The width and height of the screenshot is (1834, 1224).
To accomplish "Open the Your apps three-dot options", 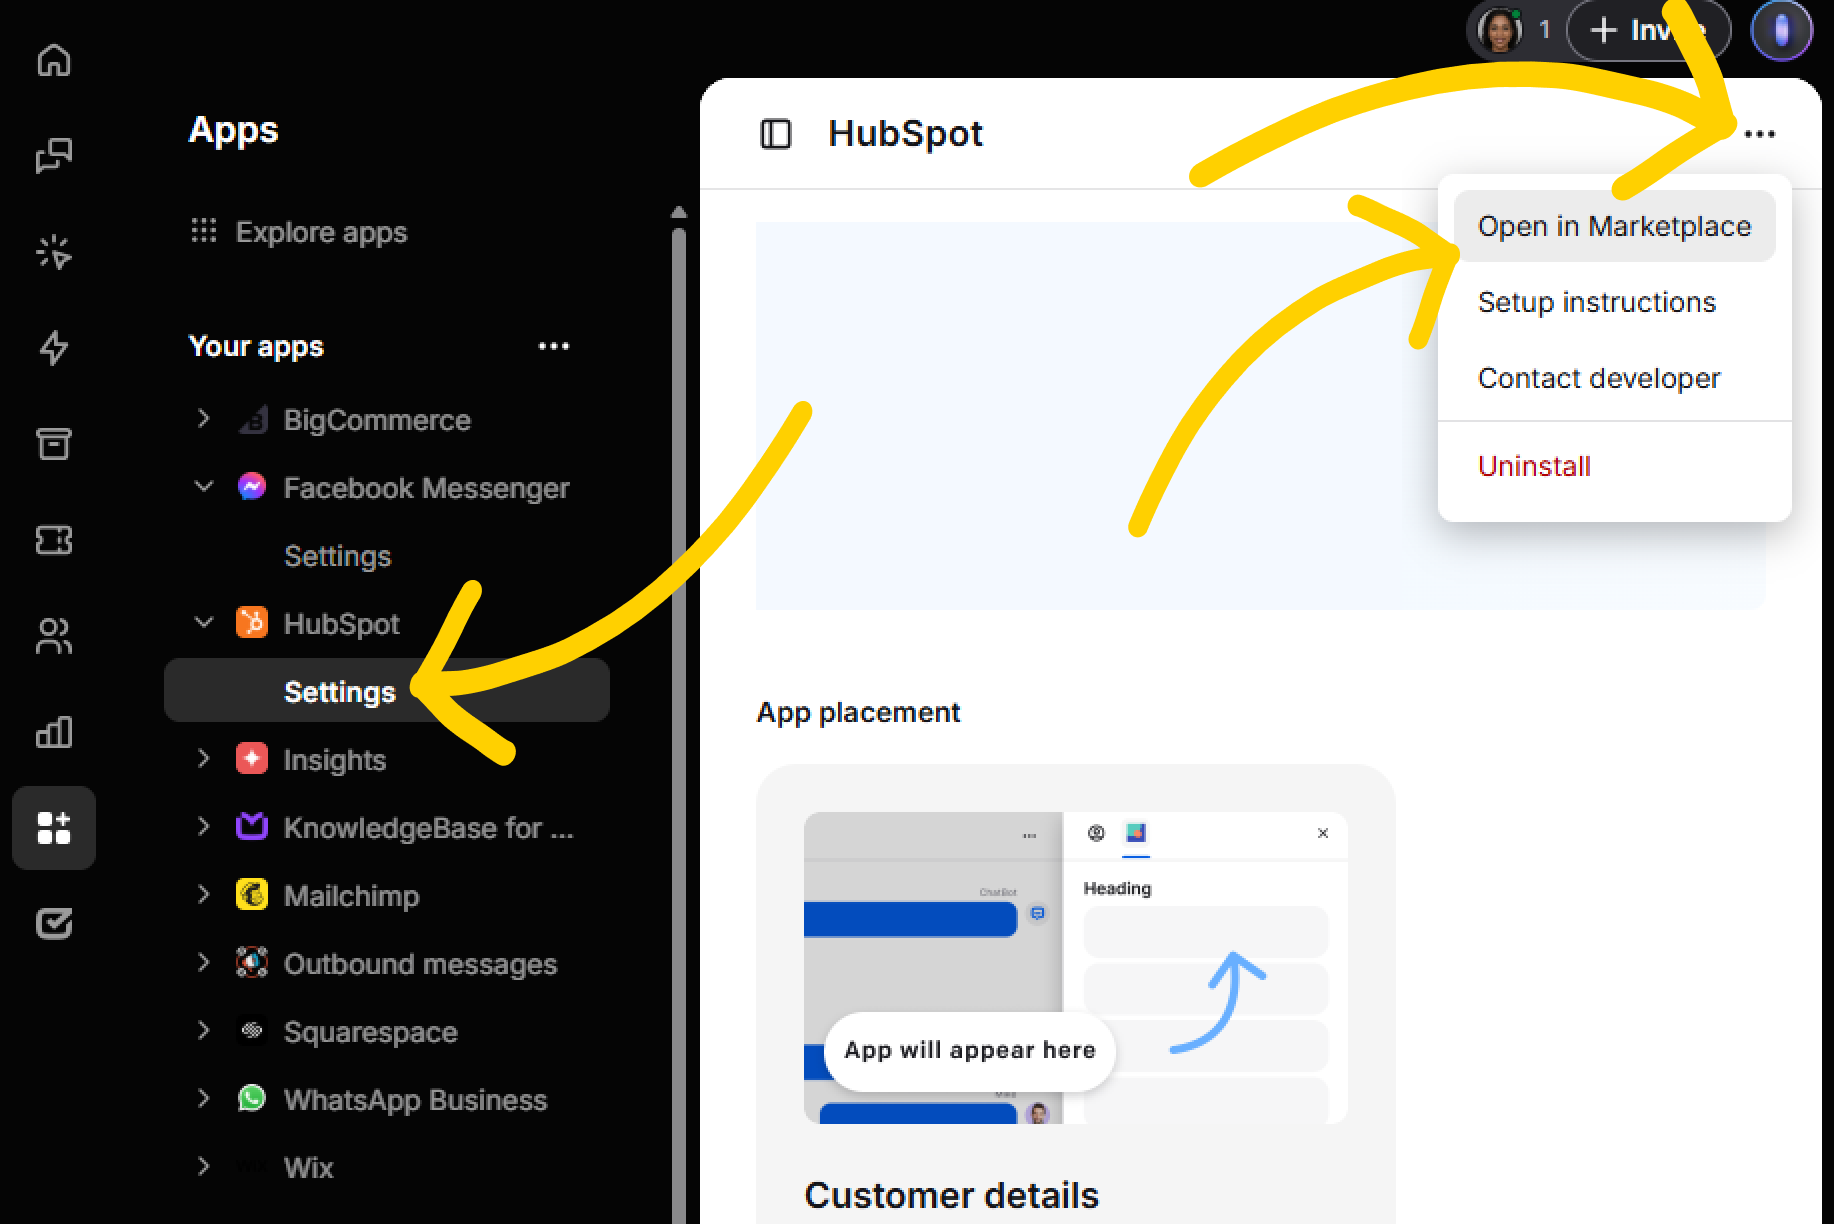I will pos(554,346).
